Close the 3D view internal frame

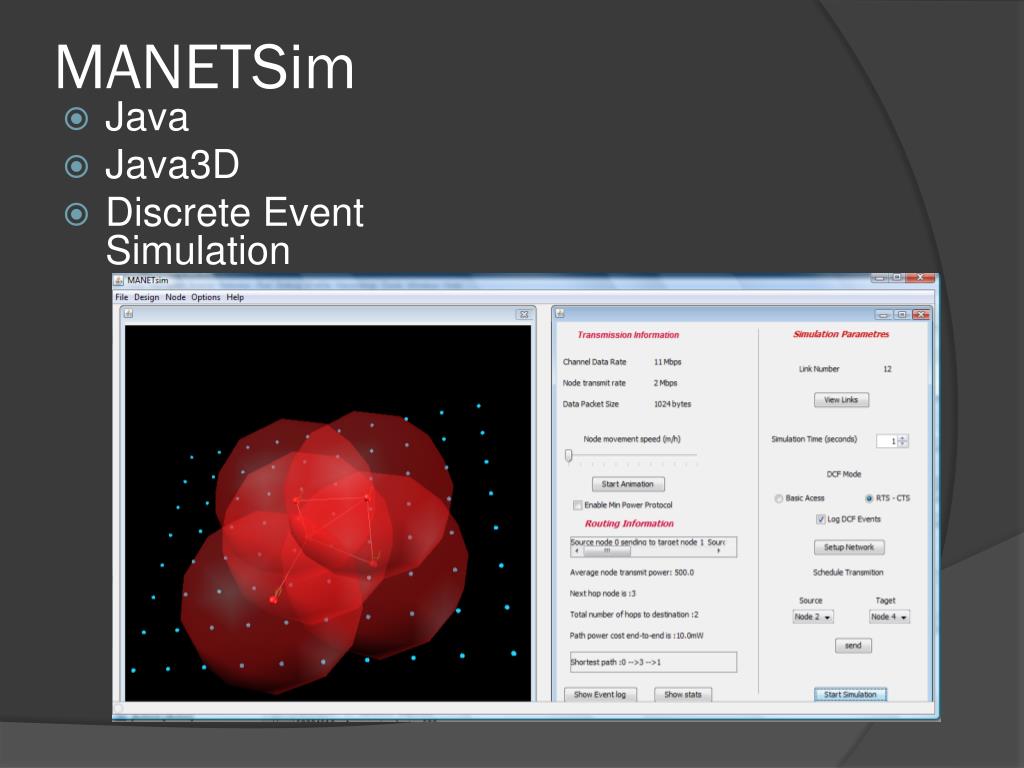(523, 315)
